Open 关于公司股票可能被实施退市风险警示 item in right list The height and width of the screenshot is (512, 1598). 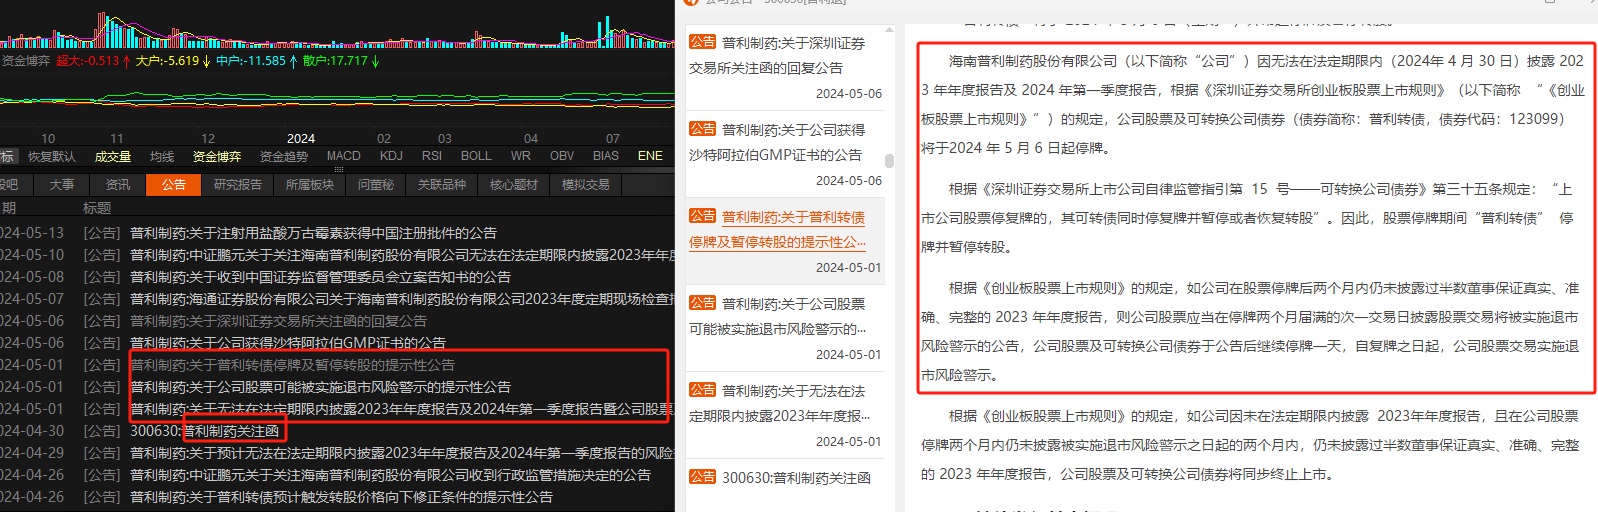point(785,328)
